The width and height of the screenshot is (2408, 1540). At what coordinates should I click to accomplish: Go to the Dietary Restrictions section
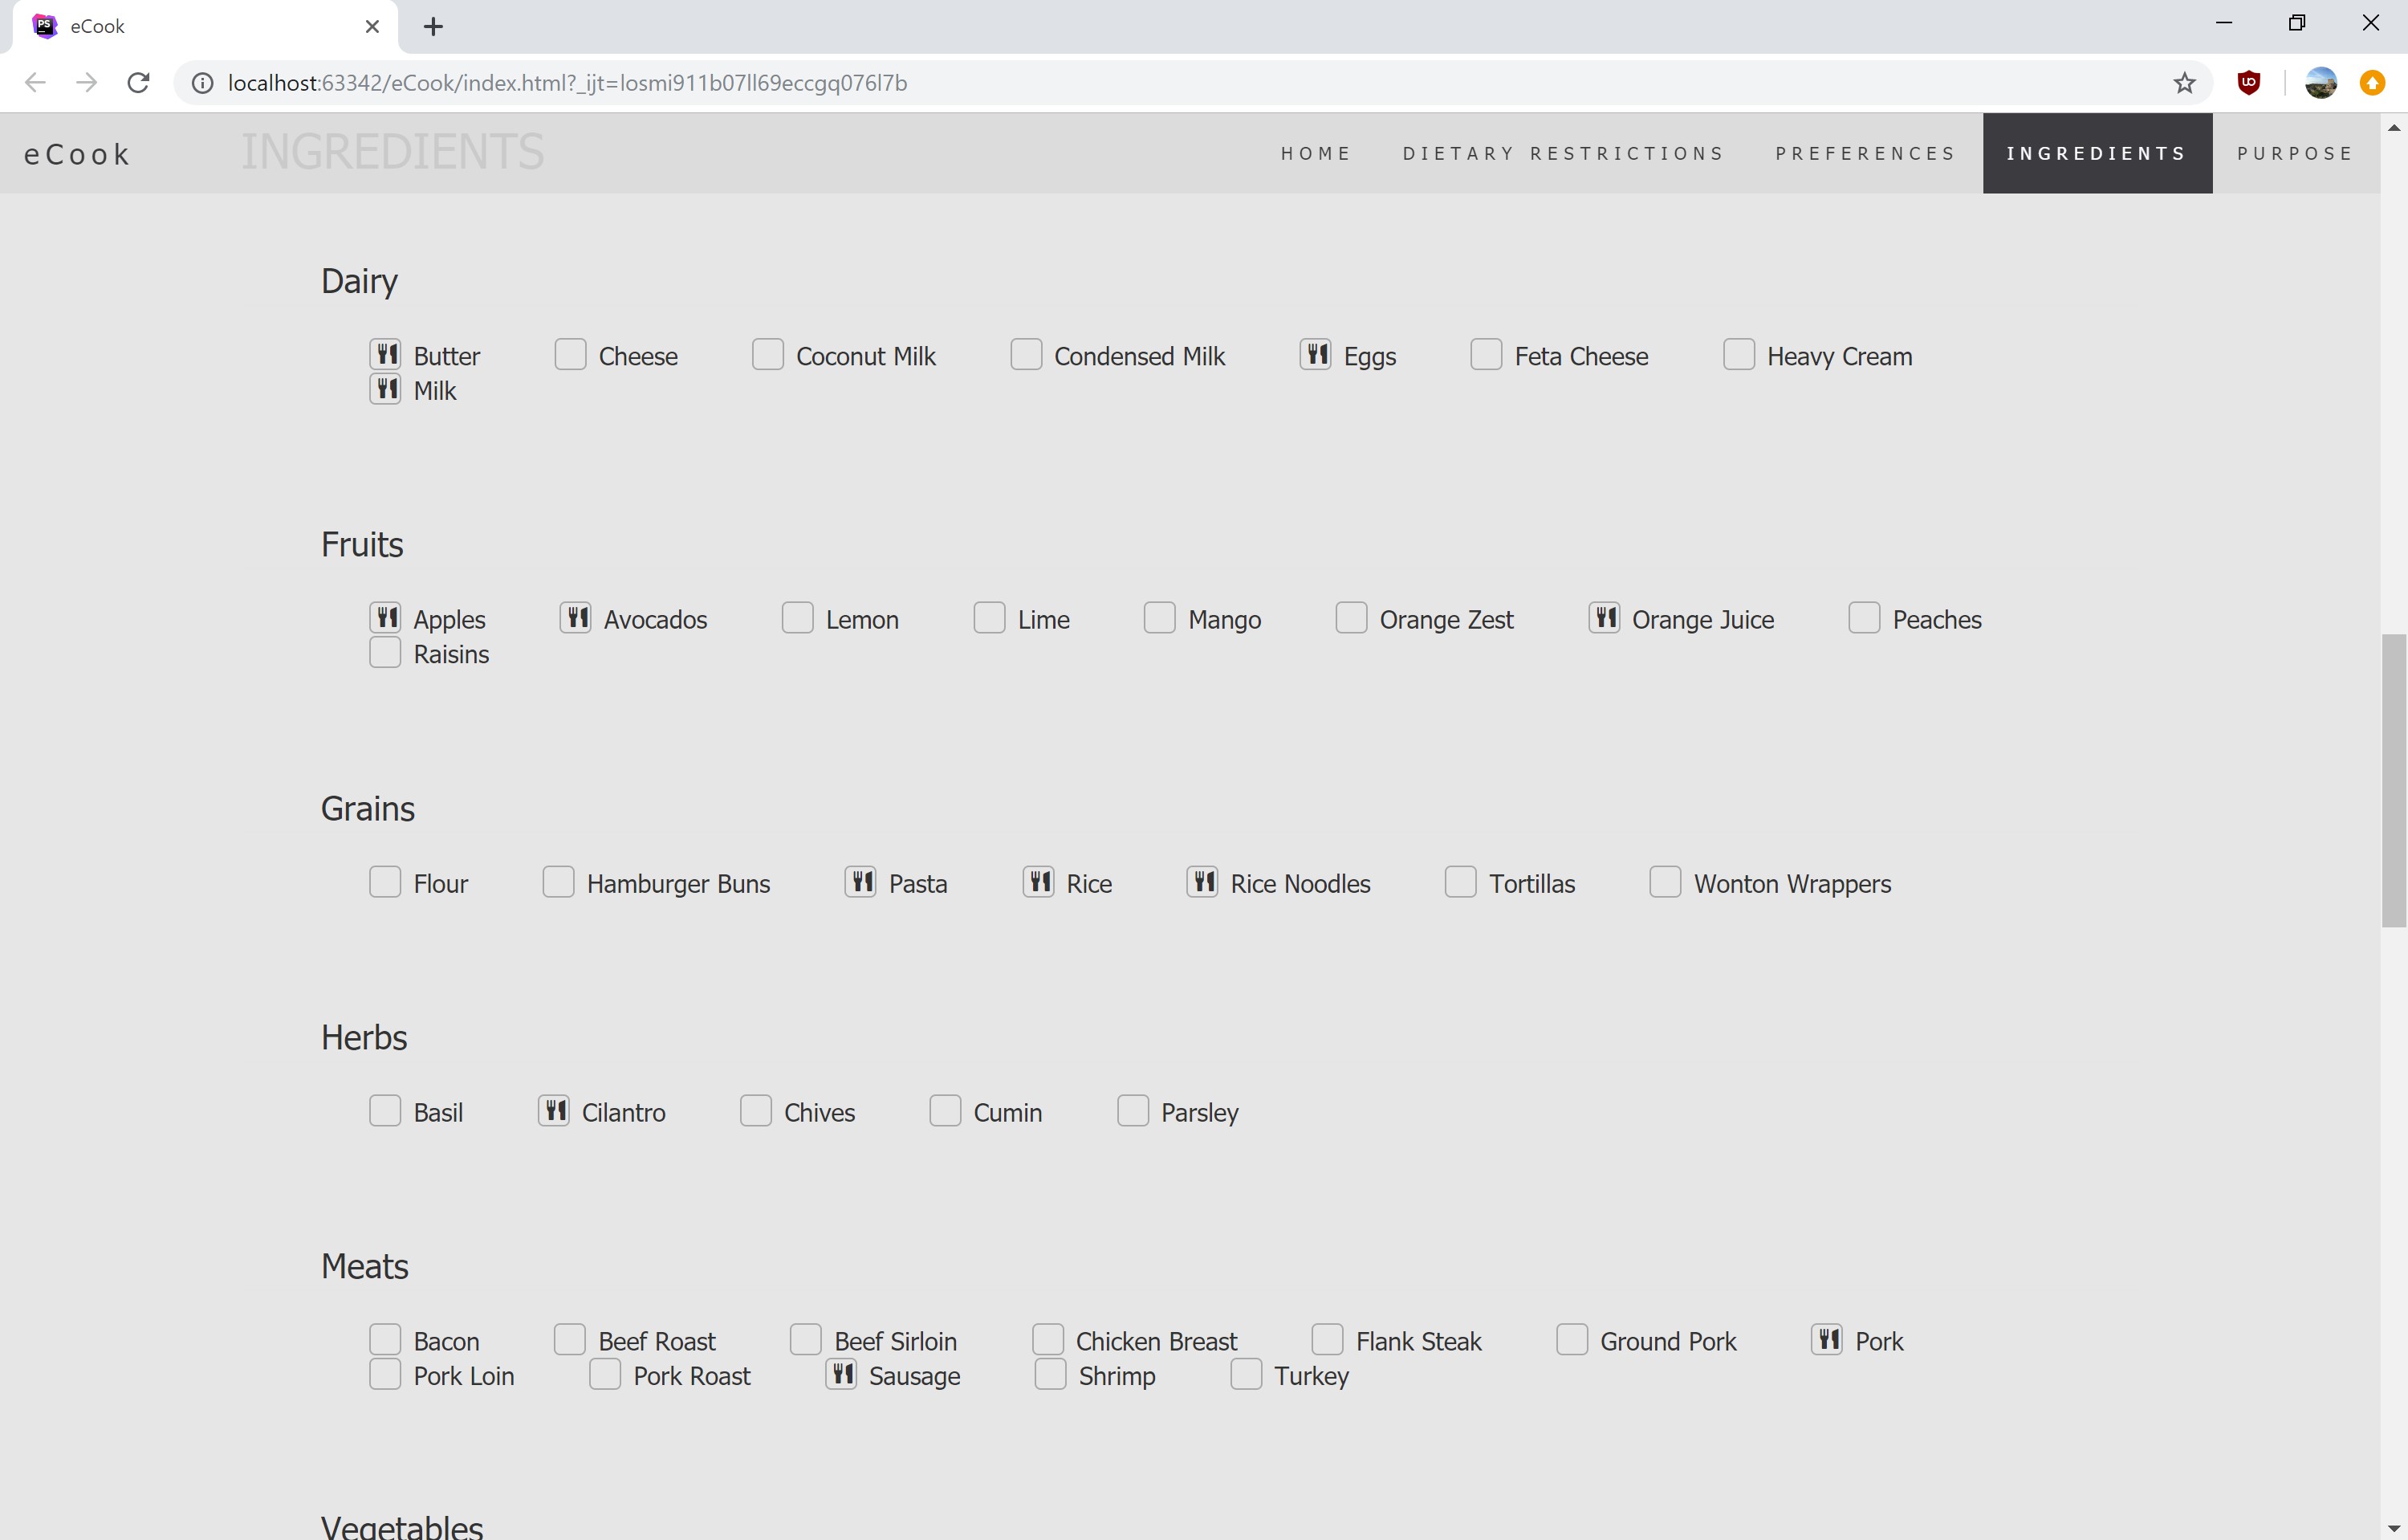coord(1563,153)
